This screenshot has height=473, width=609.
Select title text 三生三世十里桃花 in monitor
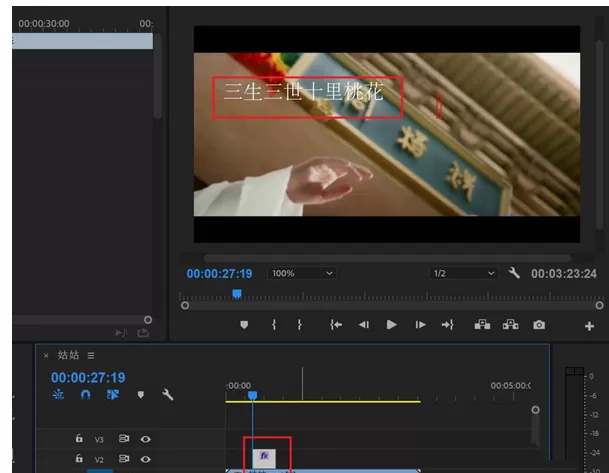click(x=303, y=92)
